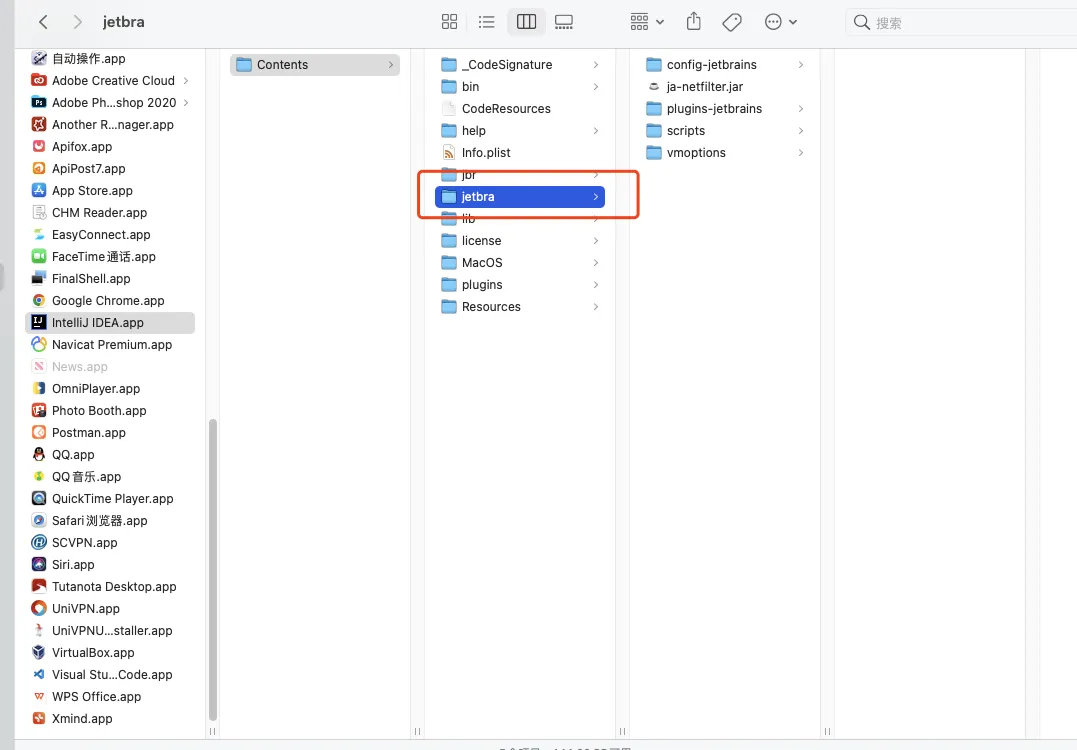Select the ja-netfilter.jar file
Viewport: 1077px width, 750px height.
704,87
